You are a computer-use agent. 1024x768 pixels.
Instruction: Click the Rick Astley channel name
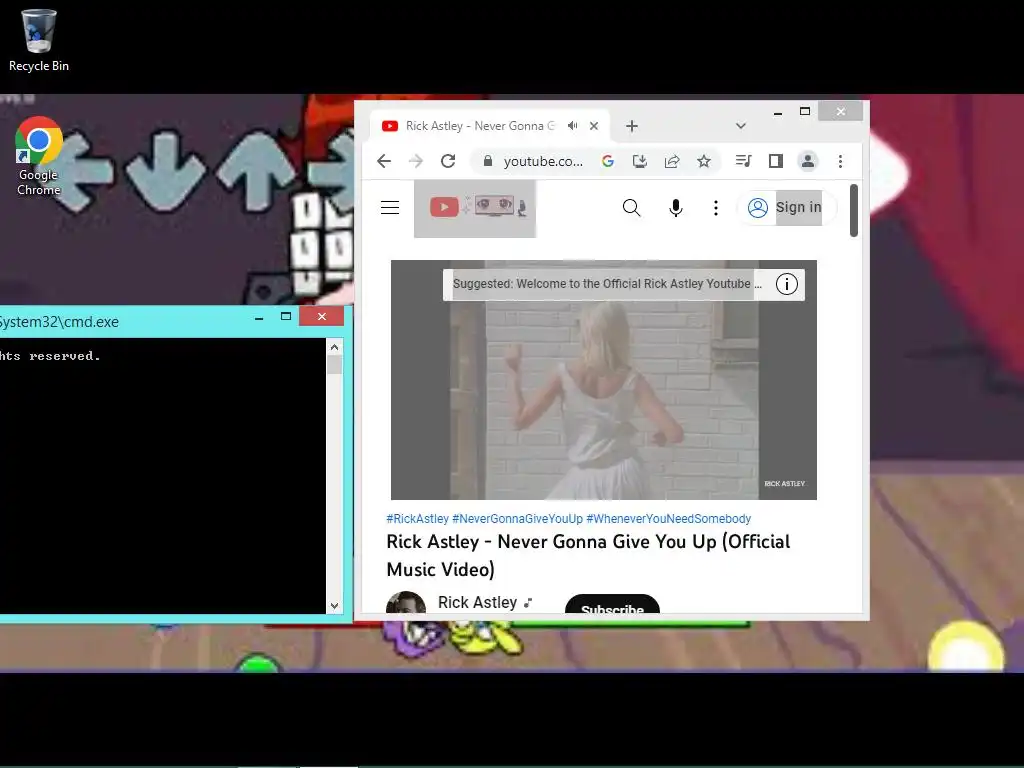point(477,602)
